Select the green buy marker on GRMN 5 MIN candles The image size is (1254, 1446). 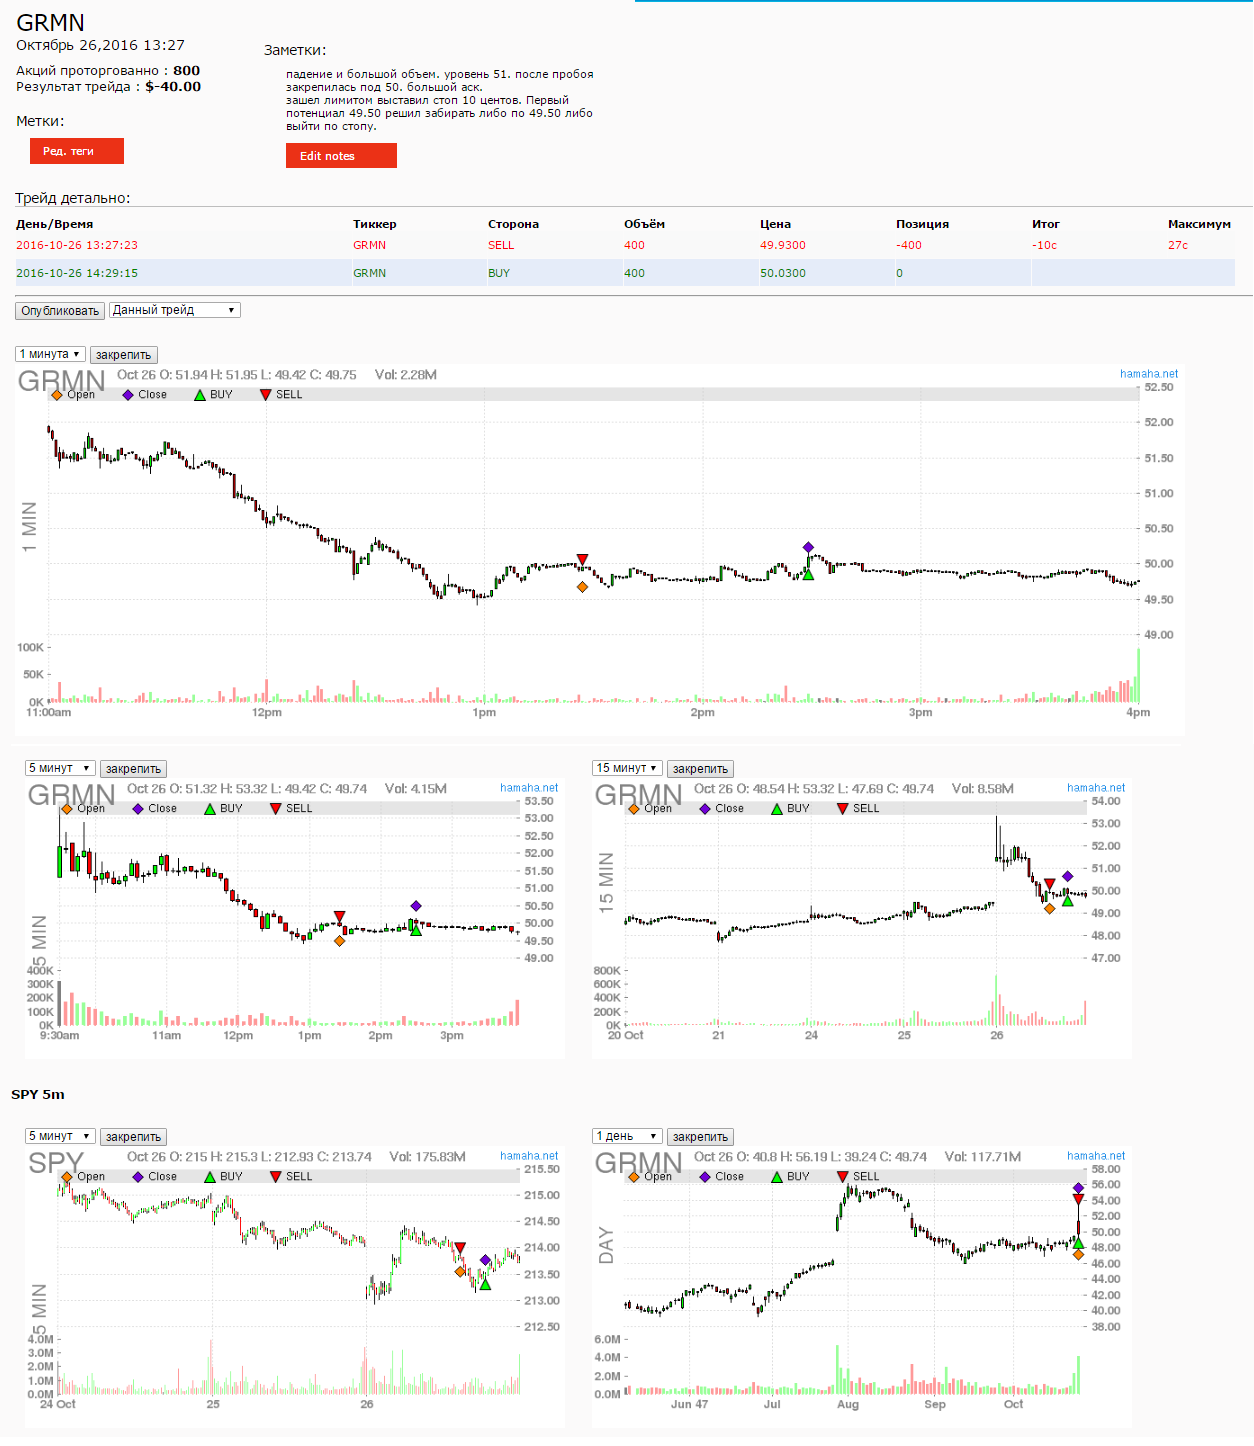(416, 930)
